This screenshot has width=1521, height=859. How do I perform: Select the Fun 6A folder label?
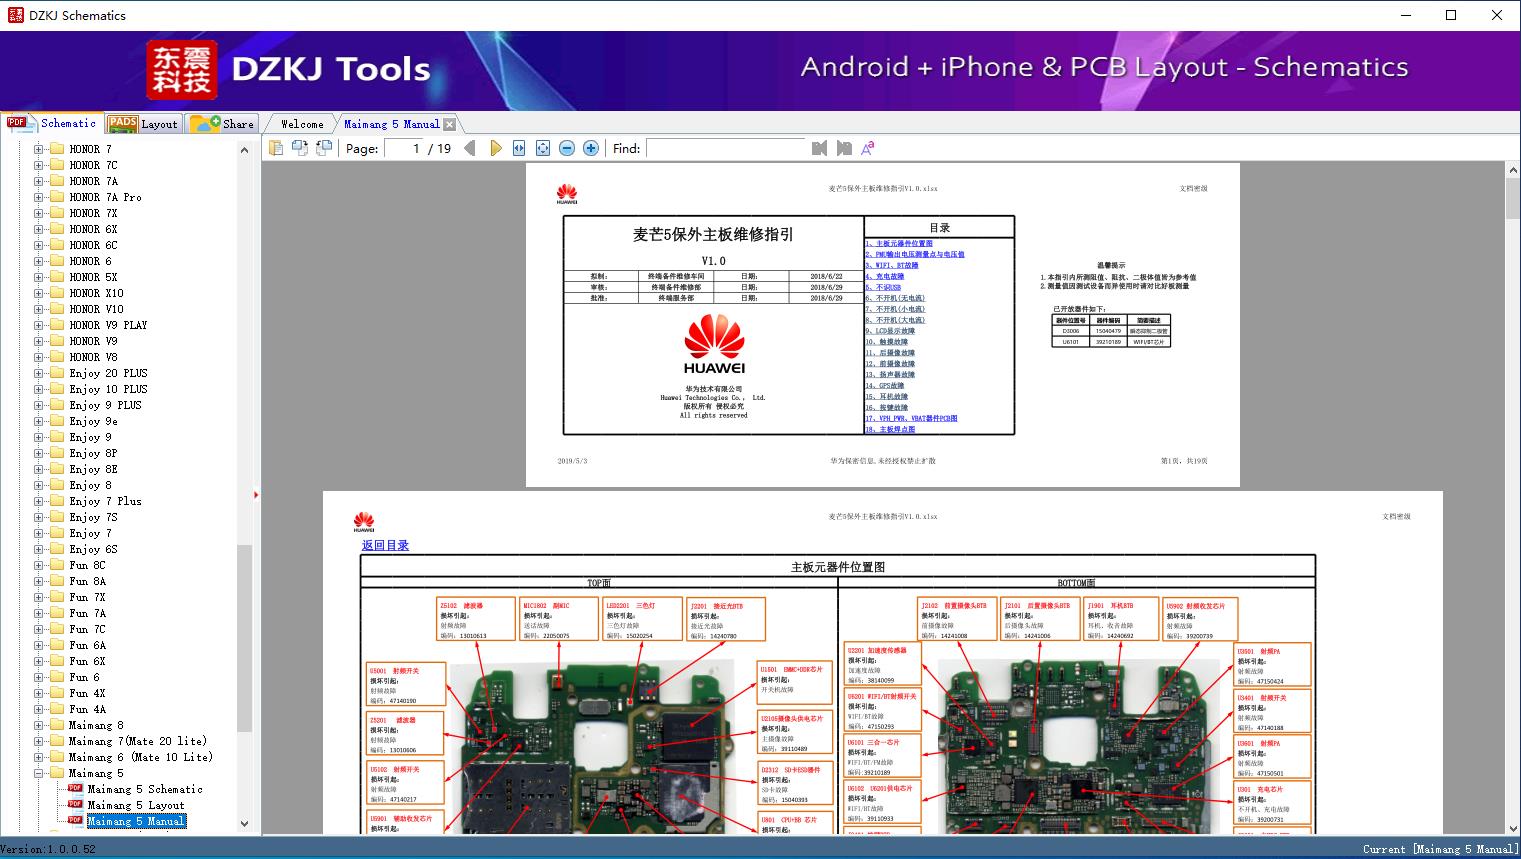click(x=87, y=645)
